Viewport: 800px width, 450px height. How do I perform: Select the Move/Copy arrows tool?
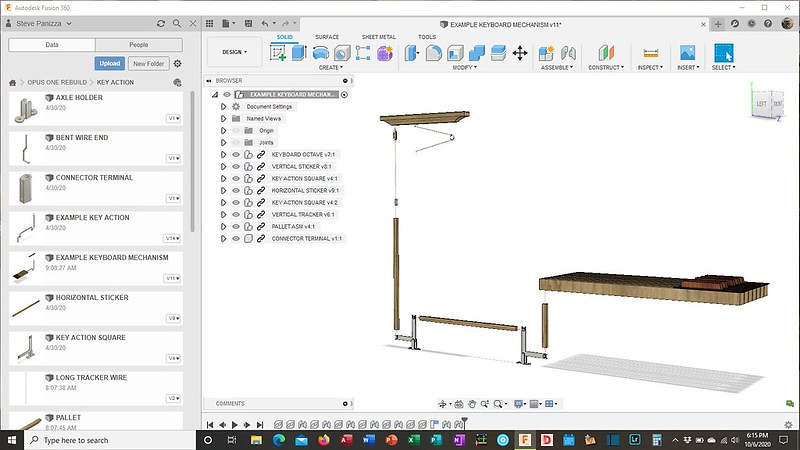click(519, 53)
